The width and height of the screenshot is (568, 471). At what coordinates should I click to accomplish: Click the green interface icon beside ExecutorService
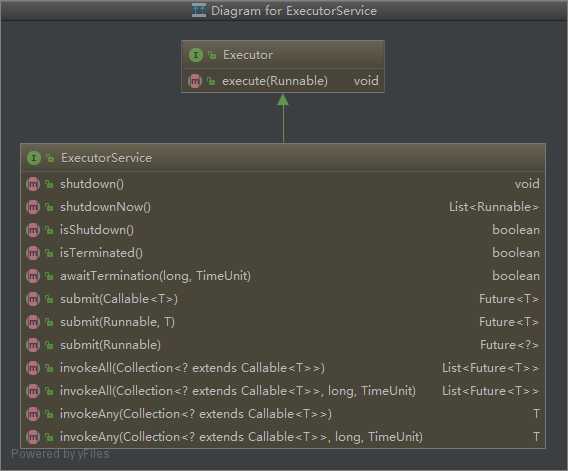tap(34, 158)
